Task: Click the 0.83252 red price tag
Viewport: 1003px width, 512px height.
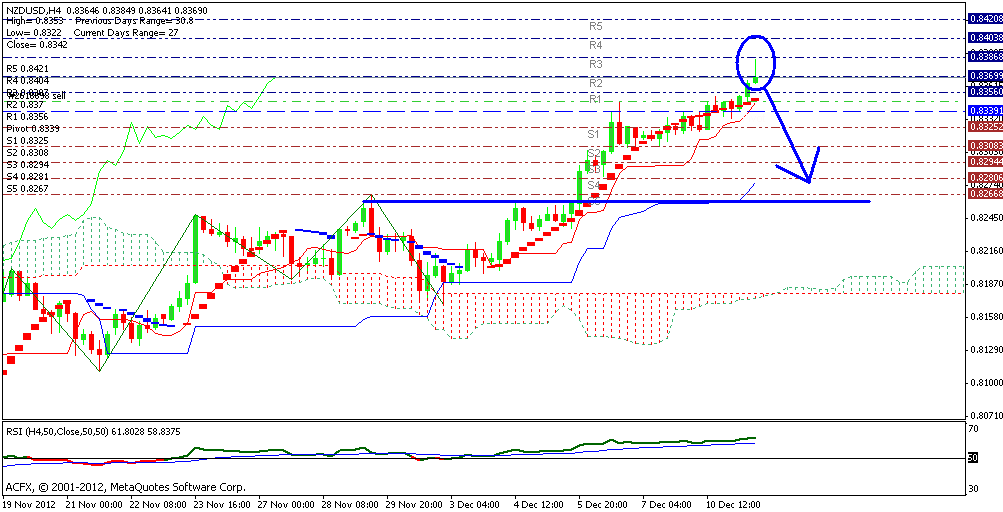Action: (x=984, y=127)
